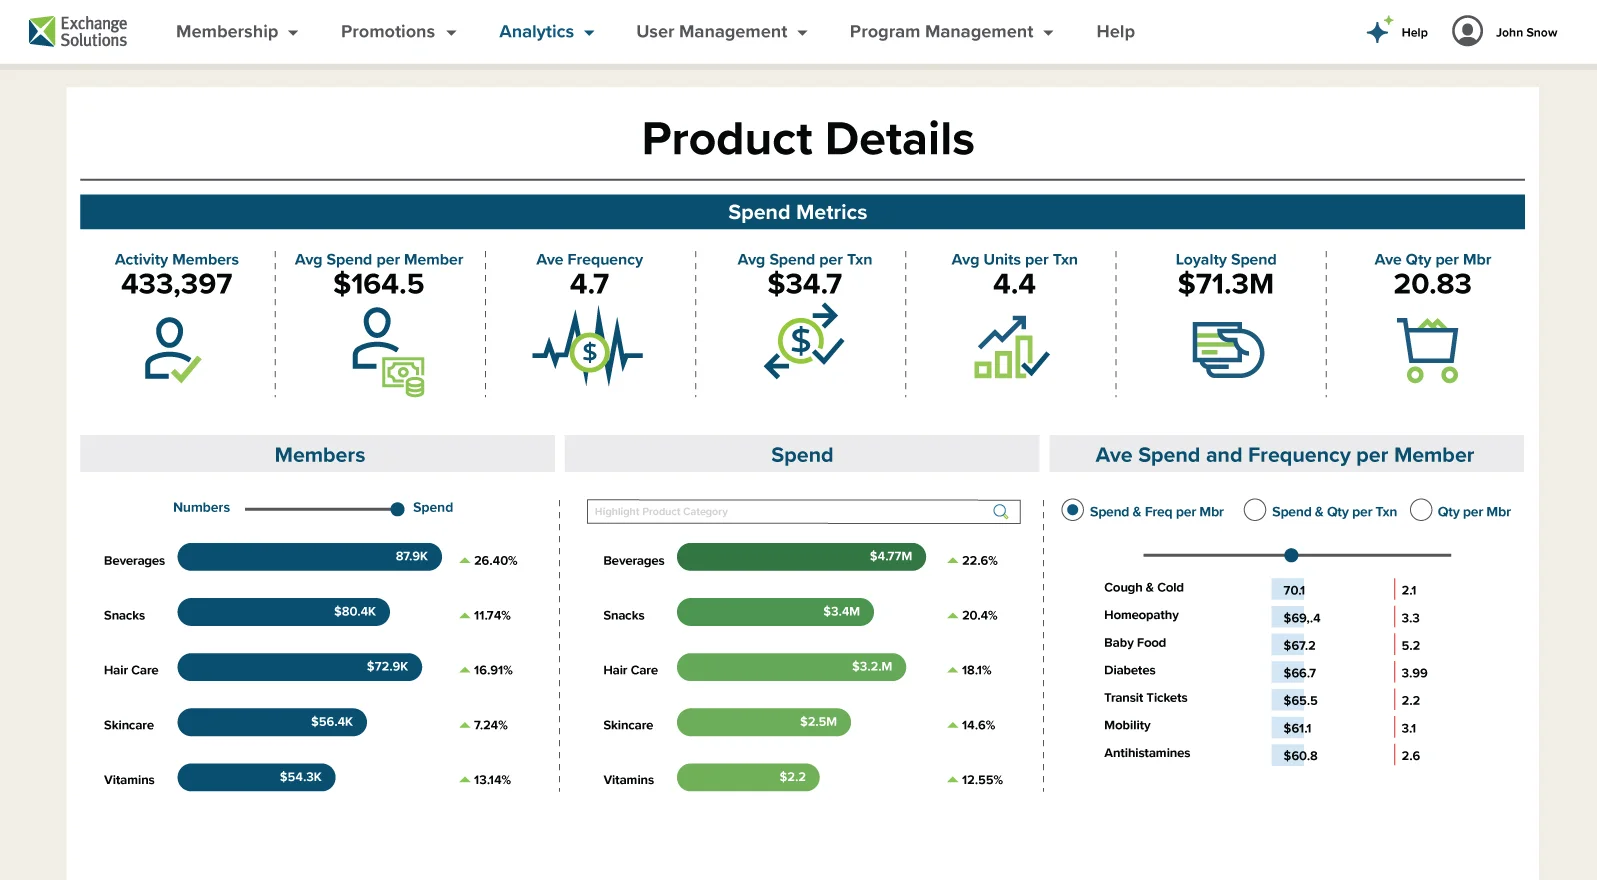Open the John Snow user avatar
Image resolution: width=1597 pixels, height=880 pixels.
click(1467, 32)
